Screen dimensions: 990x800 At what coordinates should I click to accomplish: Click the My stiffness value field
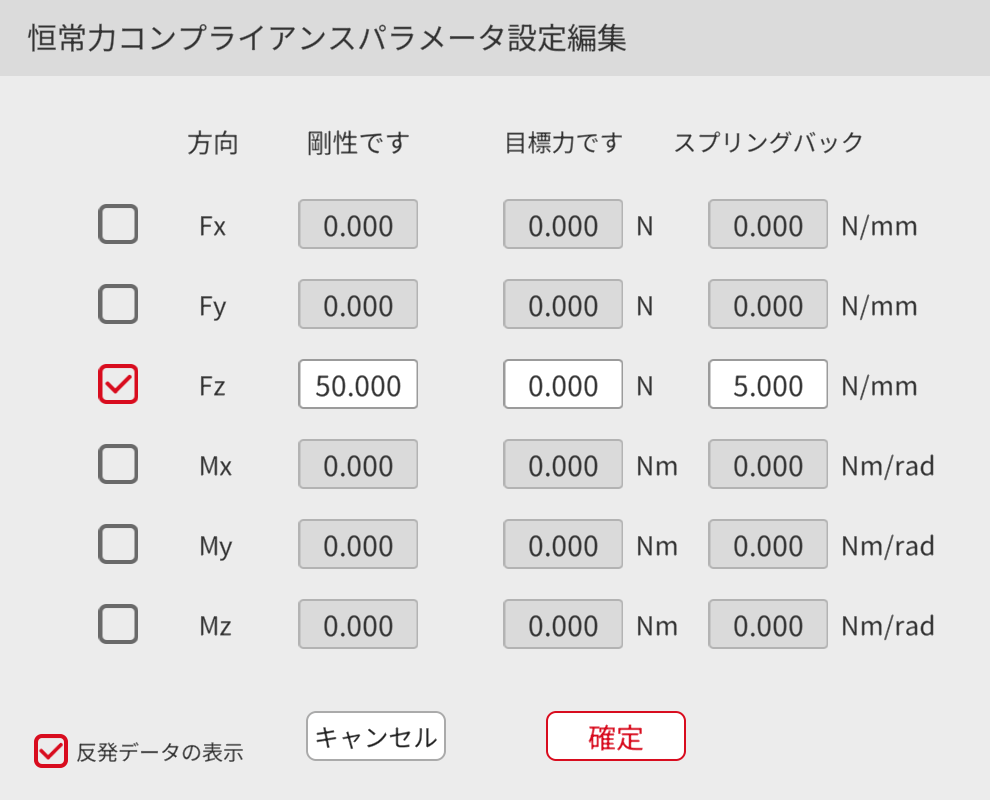pyautogui.click(x=358, y=545)
